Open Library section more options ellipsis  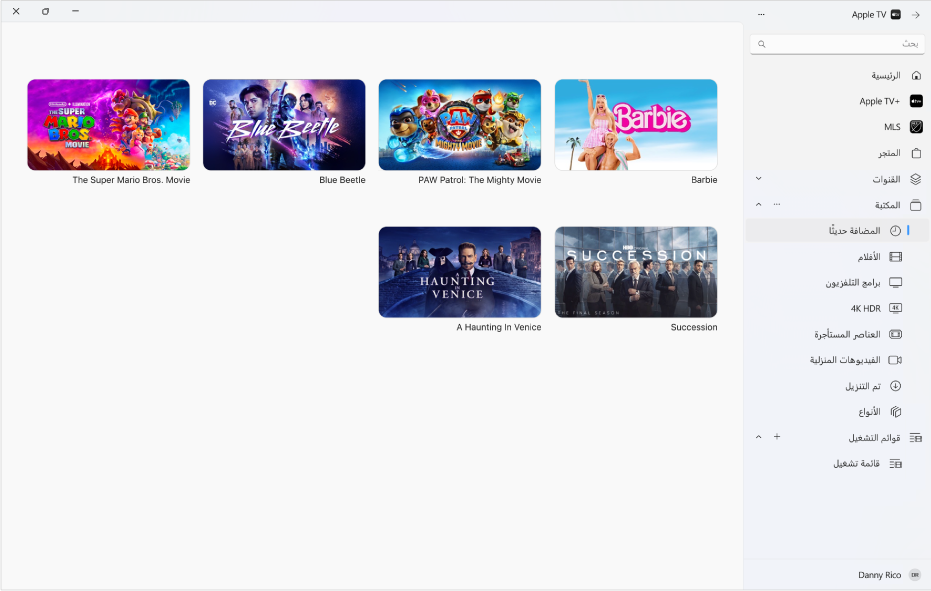[777, 204]
